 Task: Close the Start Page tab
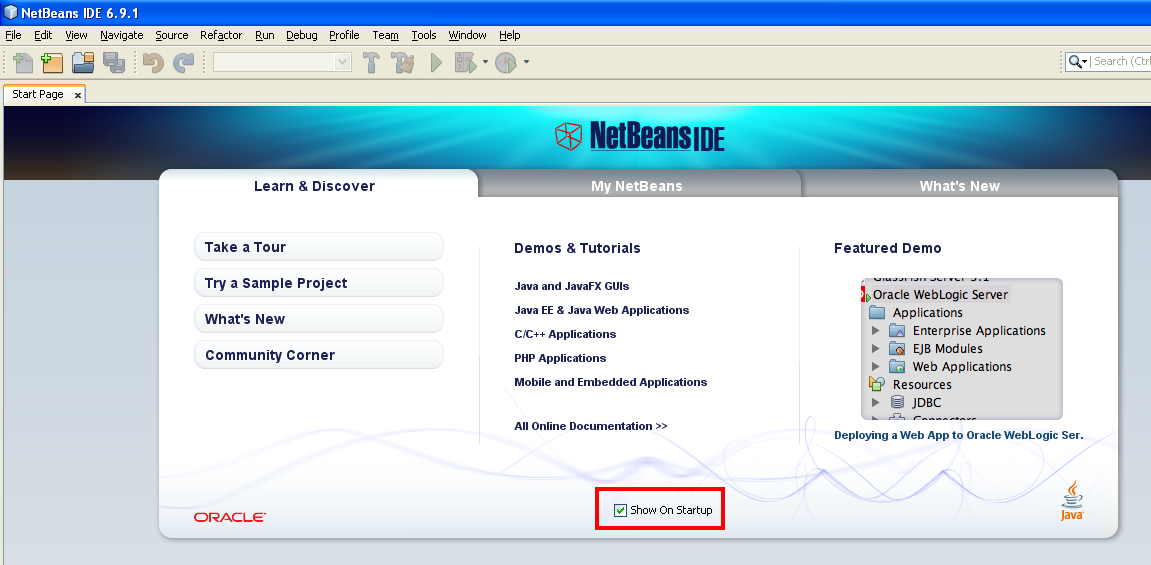click(78, 95)
